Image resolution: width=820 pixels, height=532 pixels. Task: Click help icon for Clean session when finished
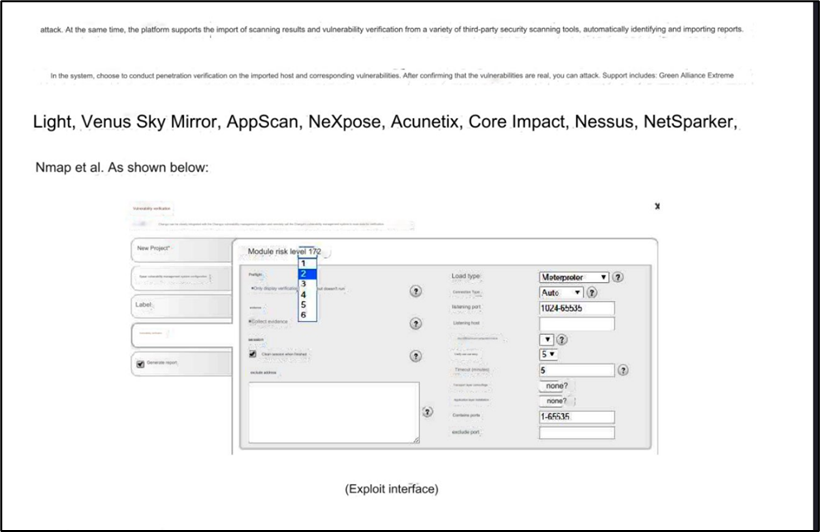pos(416,356)
